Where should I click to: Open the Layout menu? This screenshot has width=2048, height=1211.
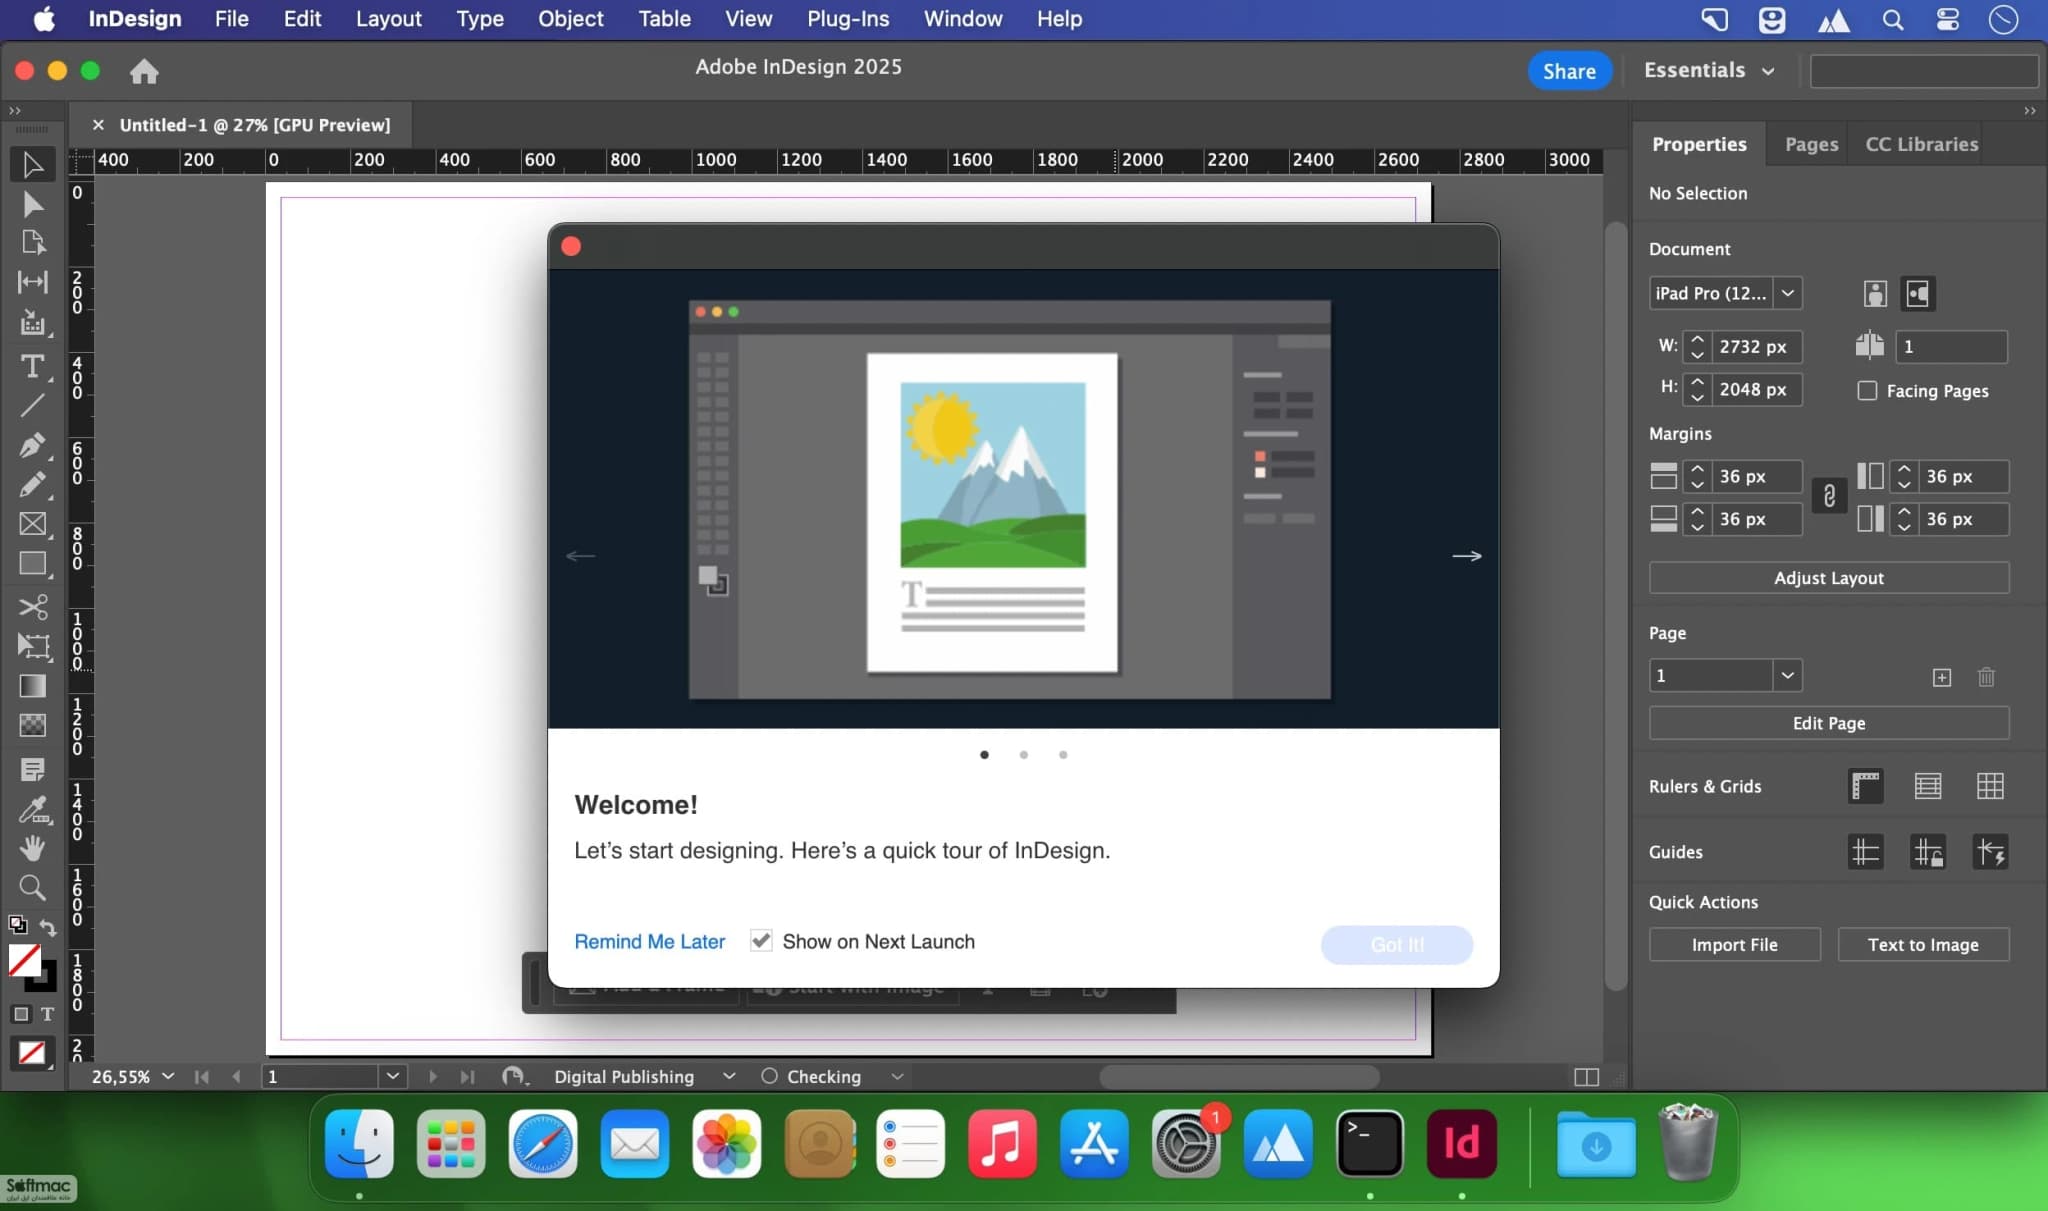[389, 19]
